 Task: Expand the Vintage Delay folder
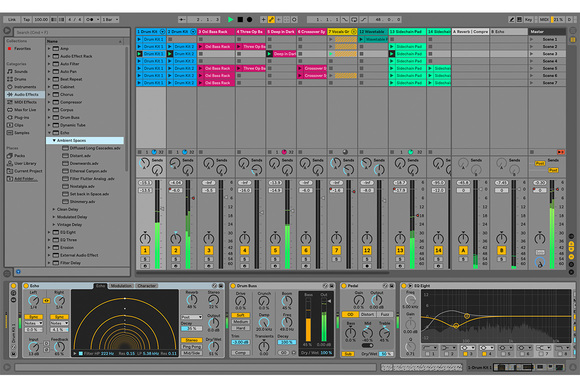coord(54,225)
